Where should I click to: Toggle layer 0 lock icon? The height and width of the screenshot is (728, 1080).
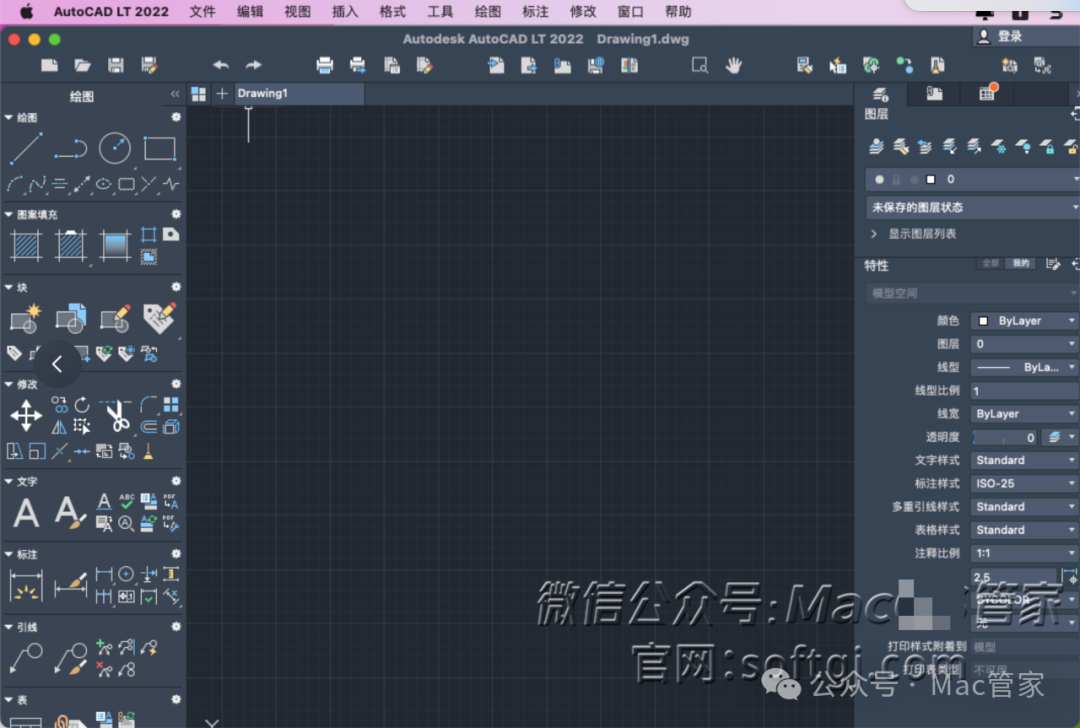click(x=896, y=180)
